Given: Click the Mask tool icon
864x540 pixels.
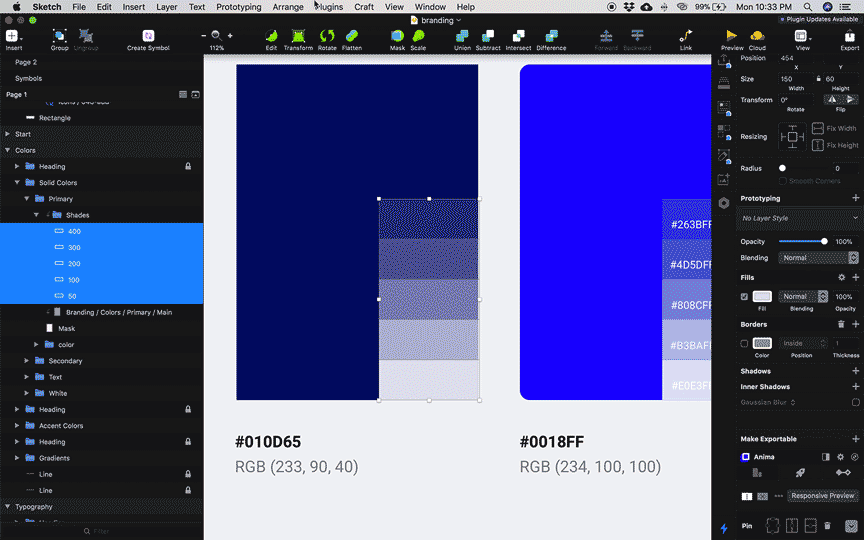Looking at the screenshot, I should [x=397, y=36].
